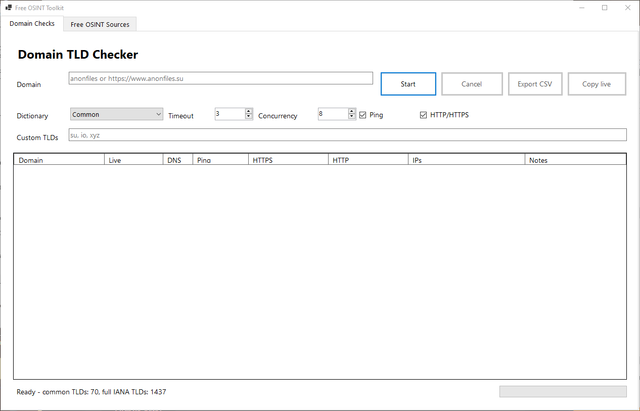
Task: Sort by the Ping column header
Action: click(x=220, y=160)
